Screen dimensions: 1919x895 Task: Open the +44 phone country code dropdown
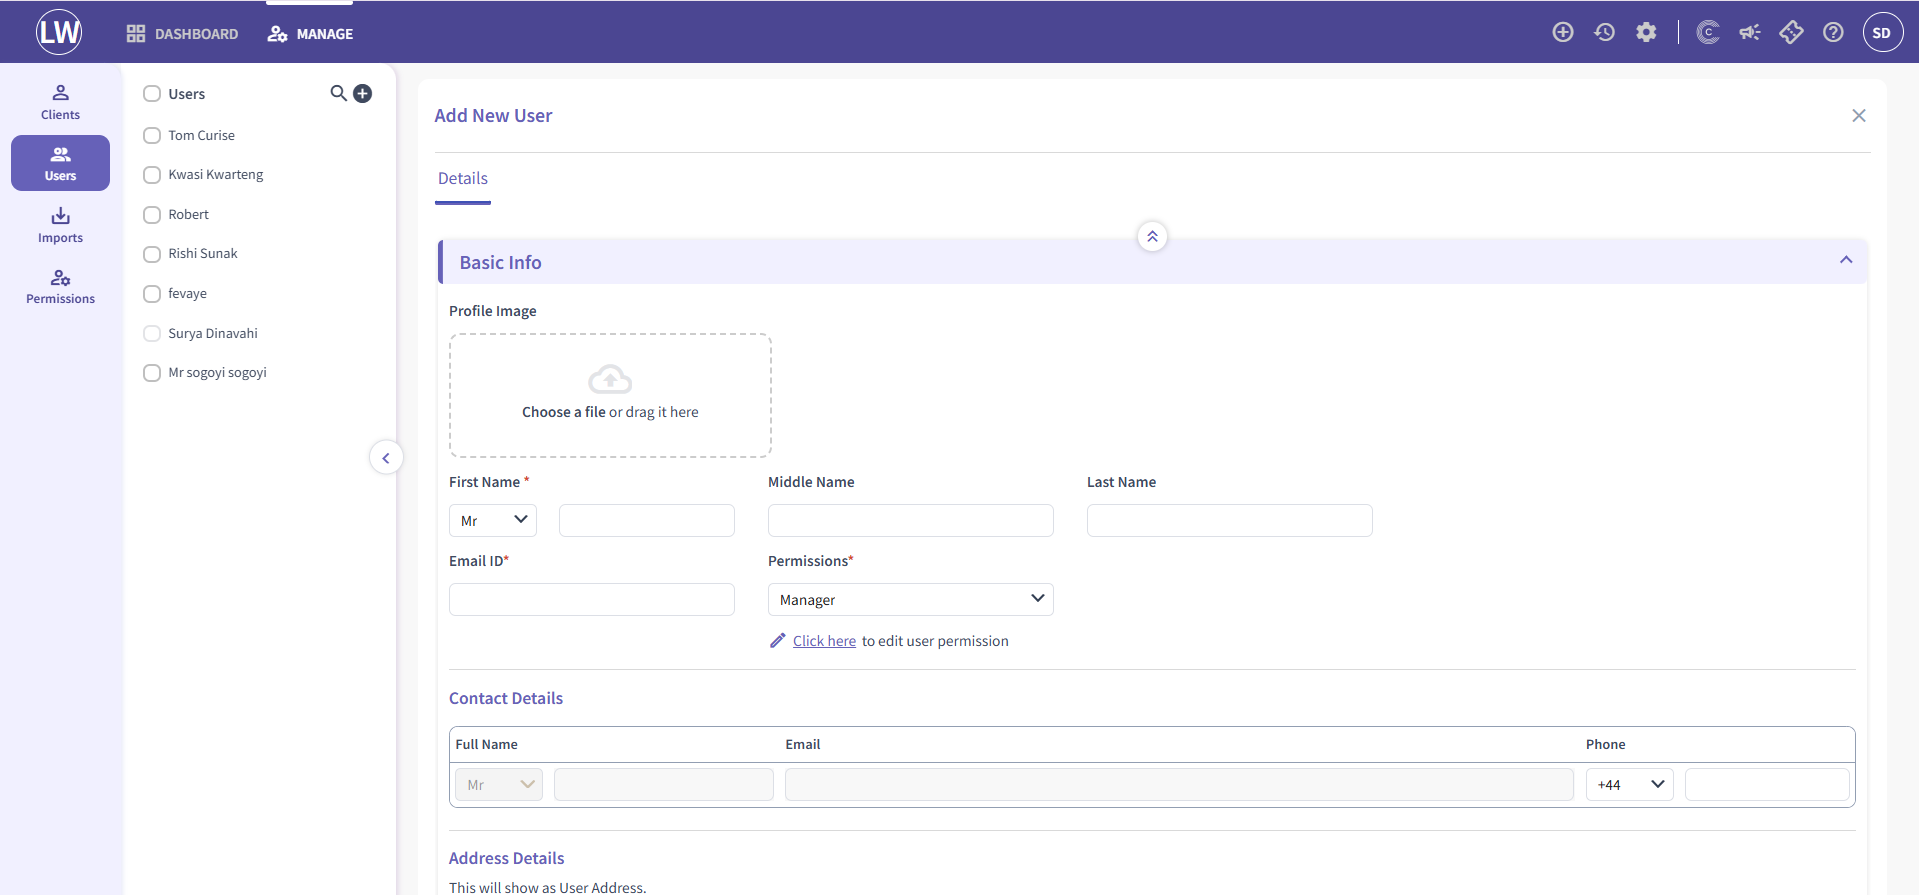tap(1629, 784)
